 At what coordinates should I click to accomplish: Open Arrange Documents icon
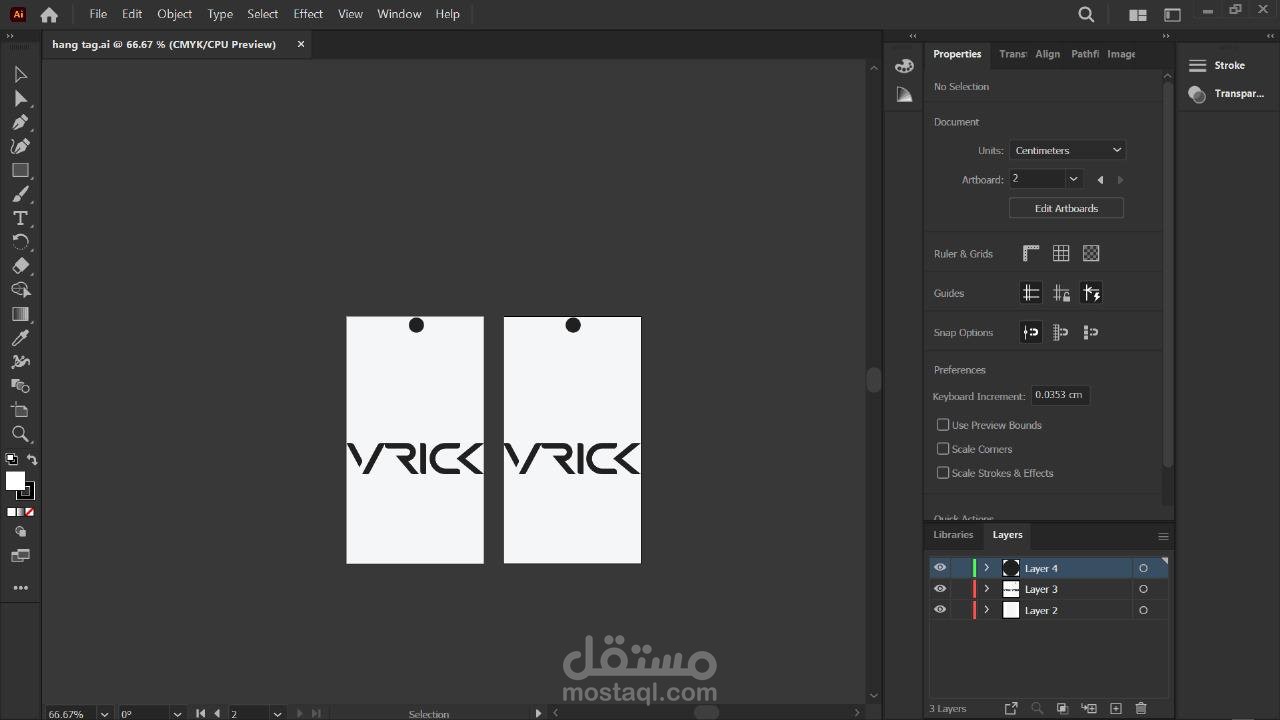(1137, 15)
